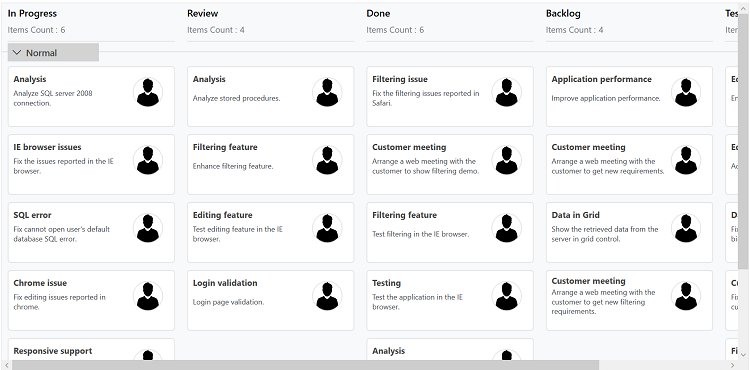Click avatar on Application performance card
The width and height of the screenshot is (750, 370).
pyautogui.click(x=686, y=92)
